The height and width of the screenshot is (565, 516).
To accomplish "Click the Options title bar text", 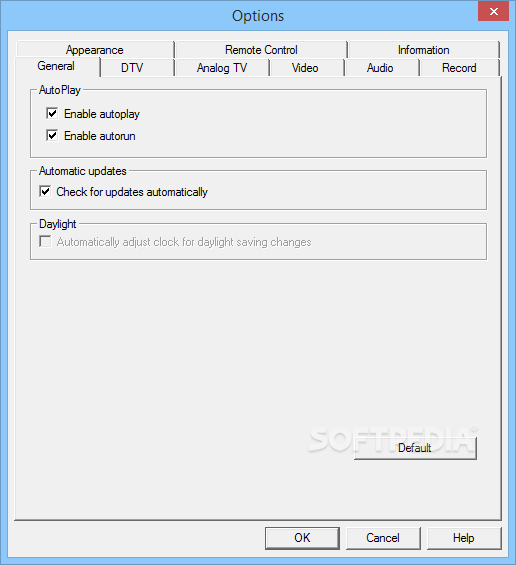I will (x=258, y=16).
